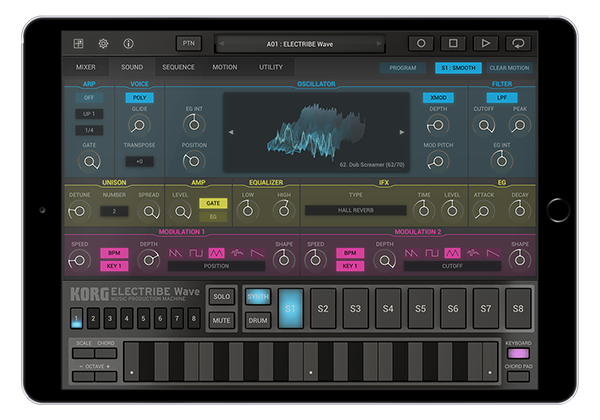Open the TRANSPOSE +0 value field
The image size is (600, 420).
tap(139, 161)
